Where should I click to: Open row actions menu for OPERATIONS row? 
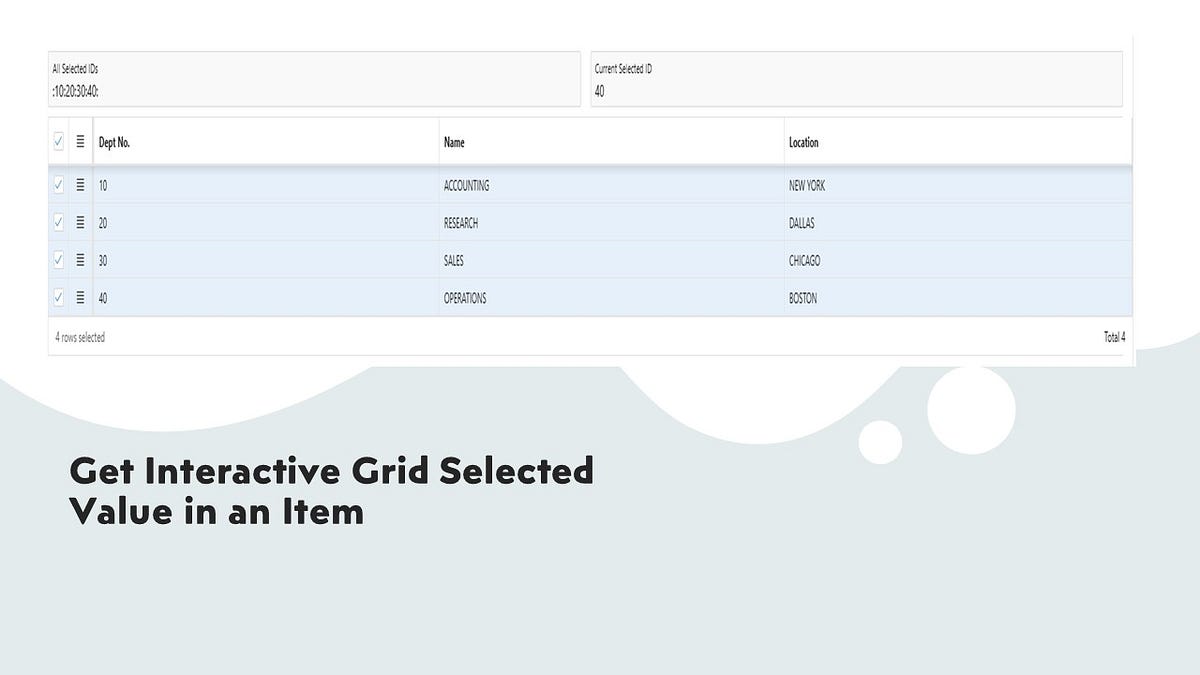[x=80, y=297]
